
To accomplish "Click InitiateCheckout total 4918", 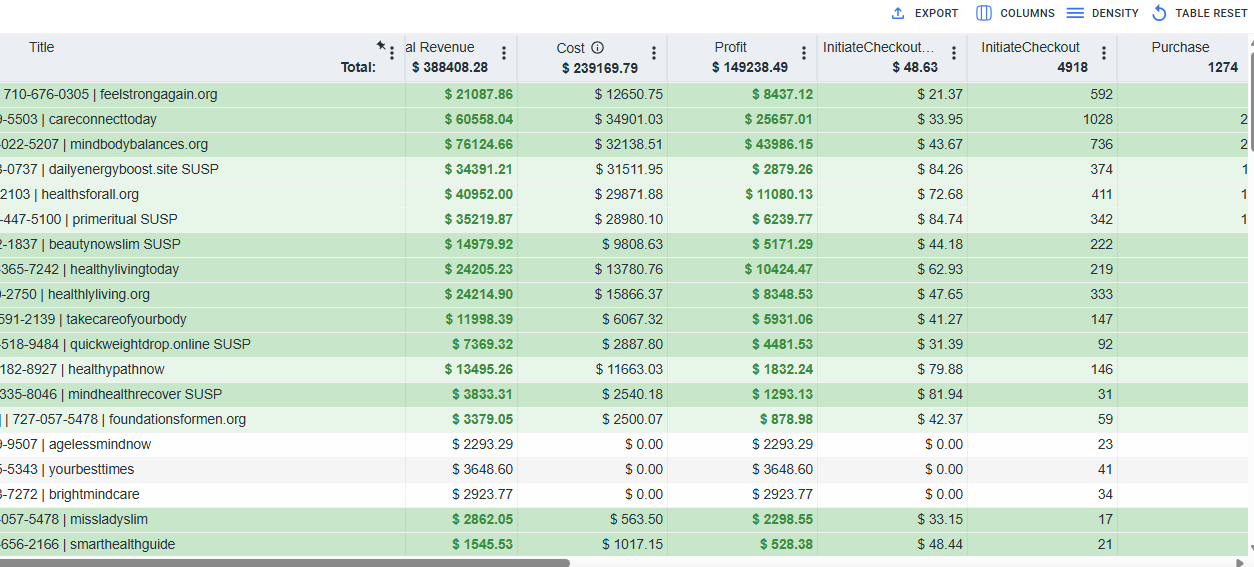I will click(1072, 67).
